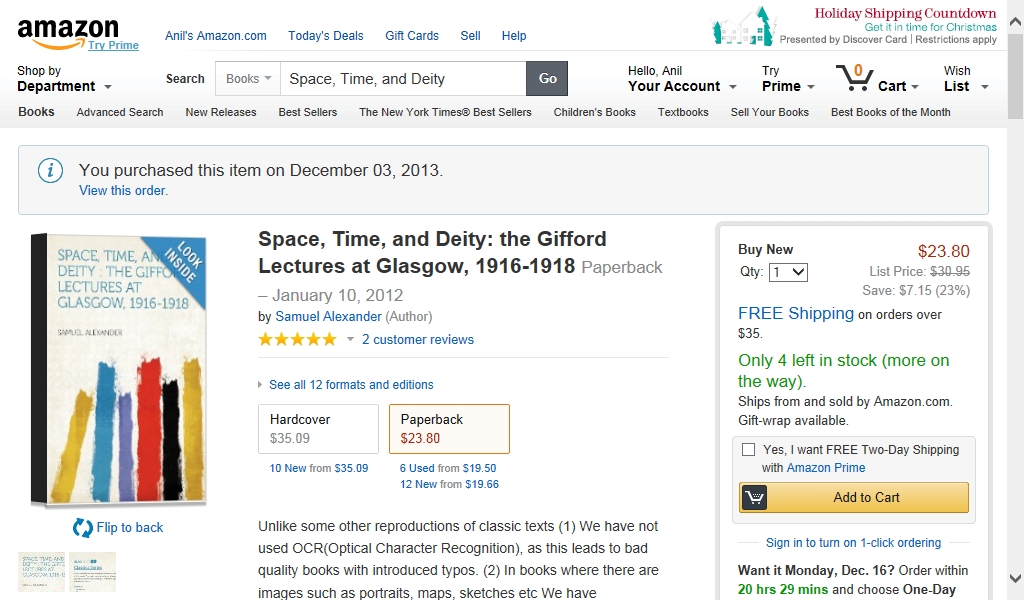
Task: Click the Amazon logo
Action: [67, 32]
